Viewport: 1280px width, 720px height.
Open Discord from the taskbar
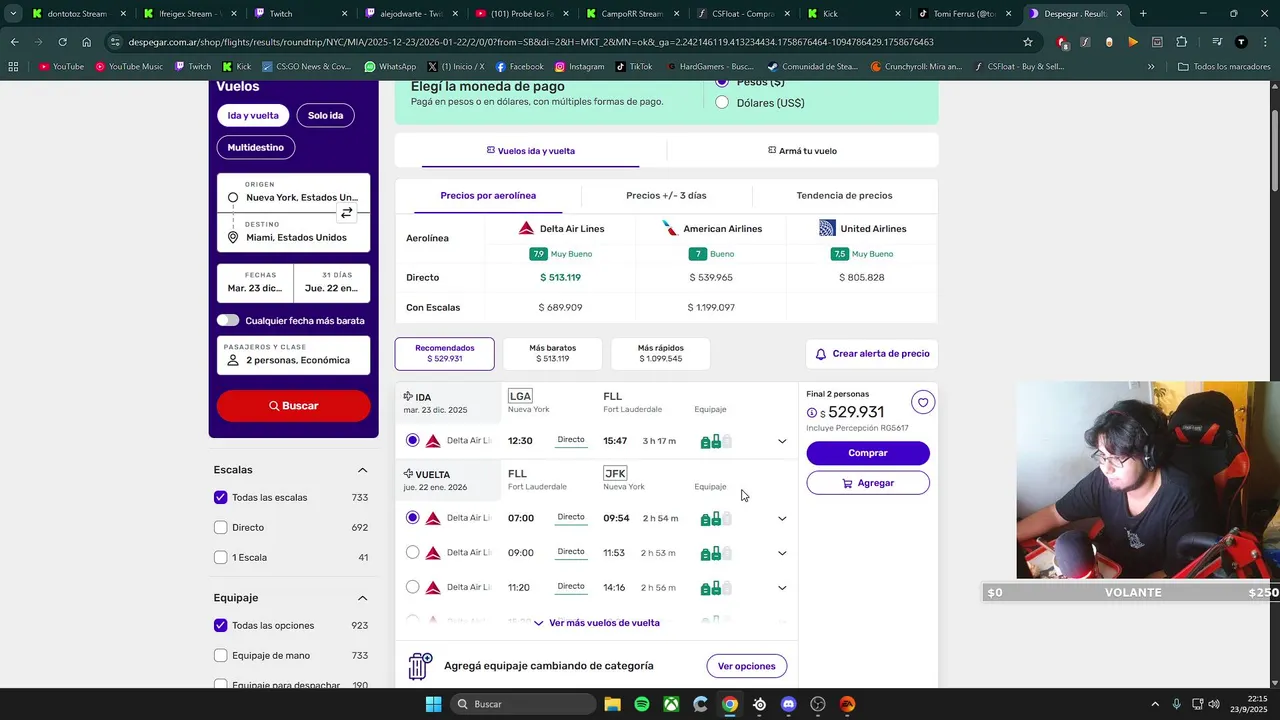788,704
